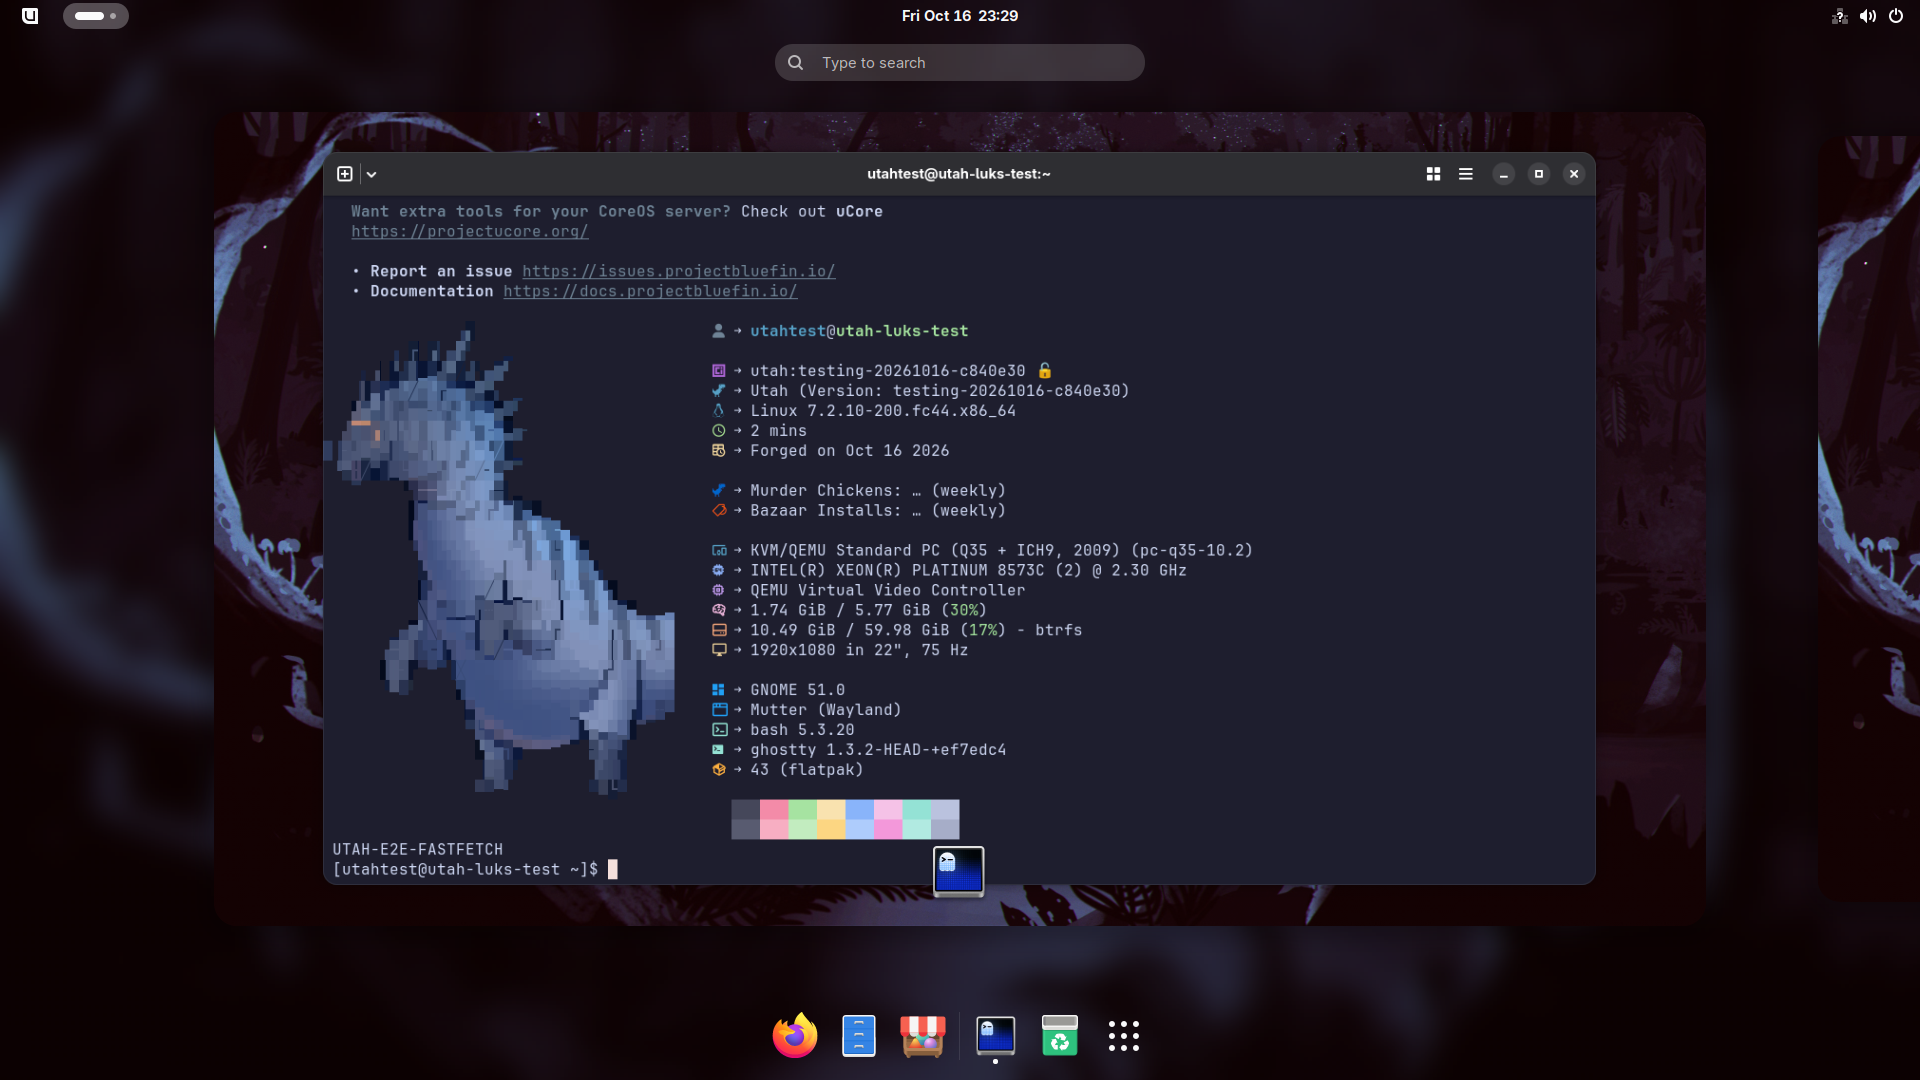Open the network status icon
Screen dimensions: 1920x1080
pos(1839,16)
